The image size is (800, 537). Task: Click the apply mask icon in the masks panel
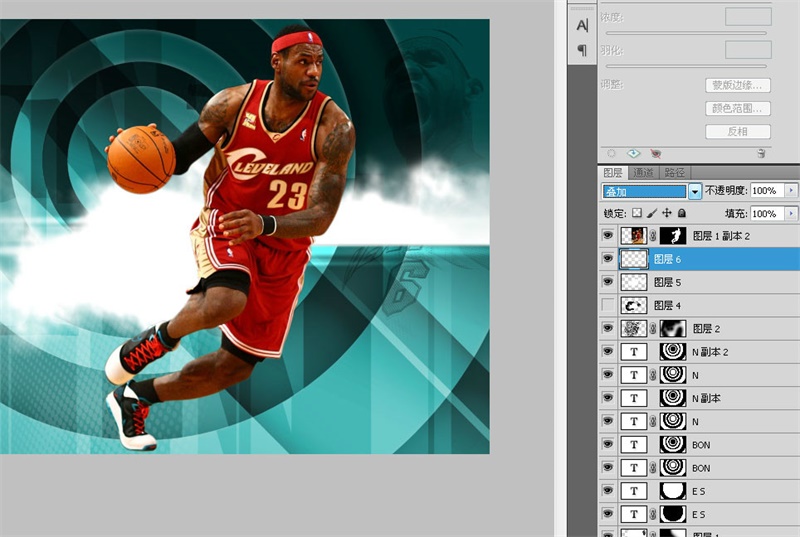[x=634, y=154]
